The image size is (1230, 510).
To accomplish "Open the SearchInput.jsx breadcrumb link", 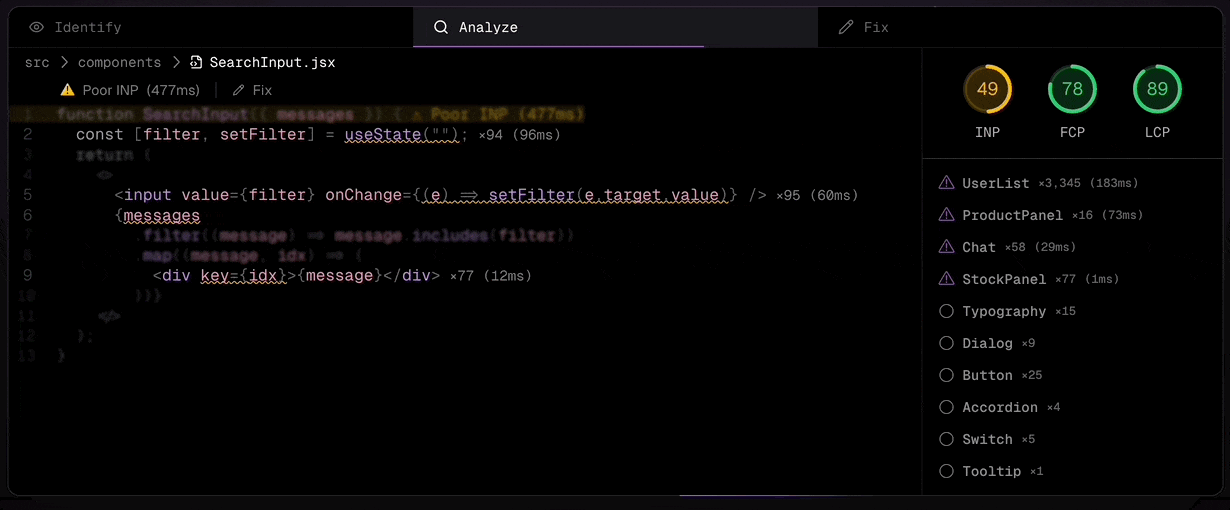I will [272, 62].
